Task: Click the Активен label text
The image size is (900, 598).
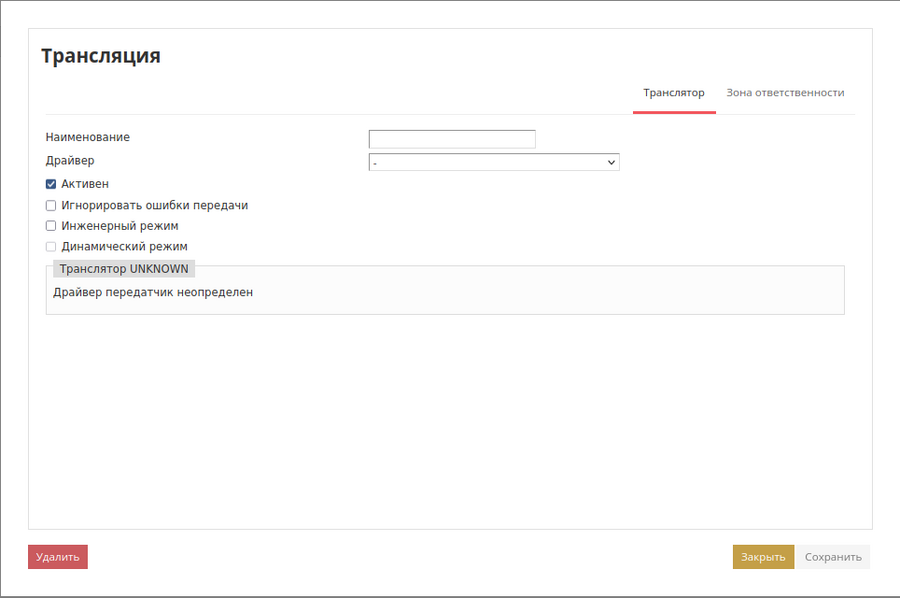Action: (x=85, y=184)
